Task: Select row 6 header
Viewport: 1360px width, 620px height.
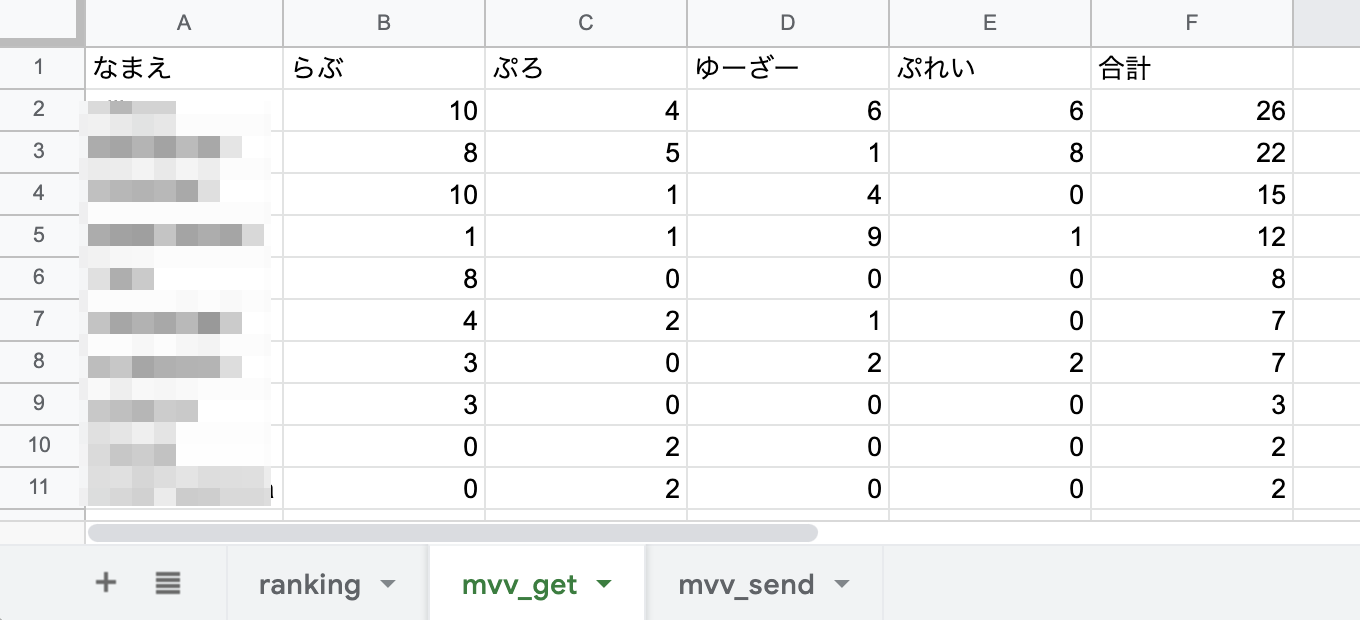Action: [x=39, y=277]
